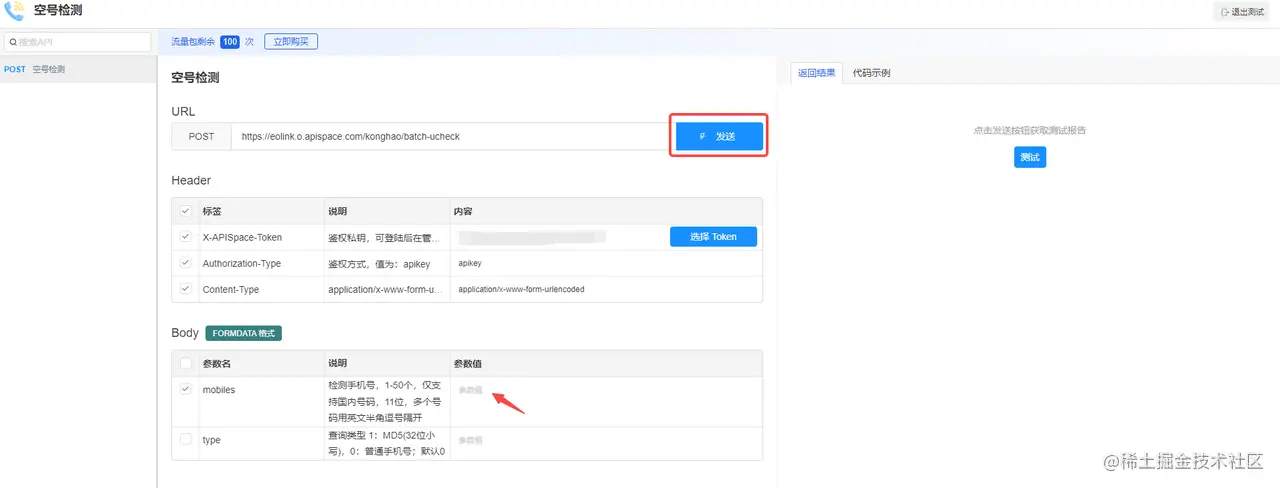Screen dimensions: 1280x488
Task: Click the 100 remaining count badge
Action: point(230,42)
